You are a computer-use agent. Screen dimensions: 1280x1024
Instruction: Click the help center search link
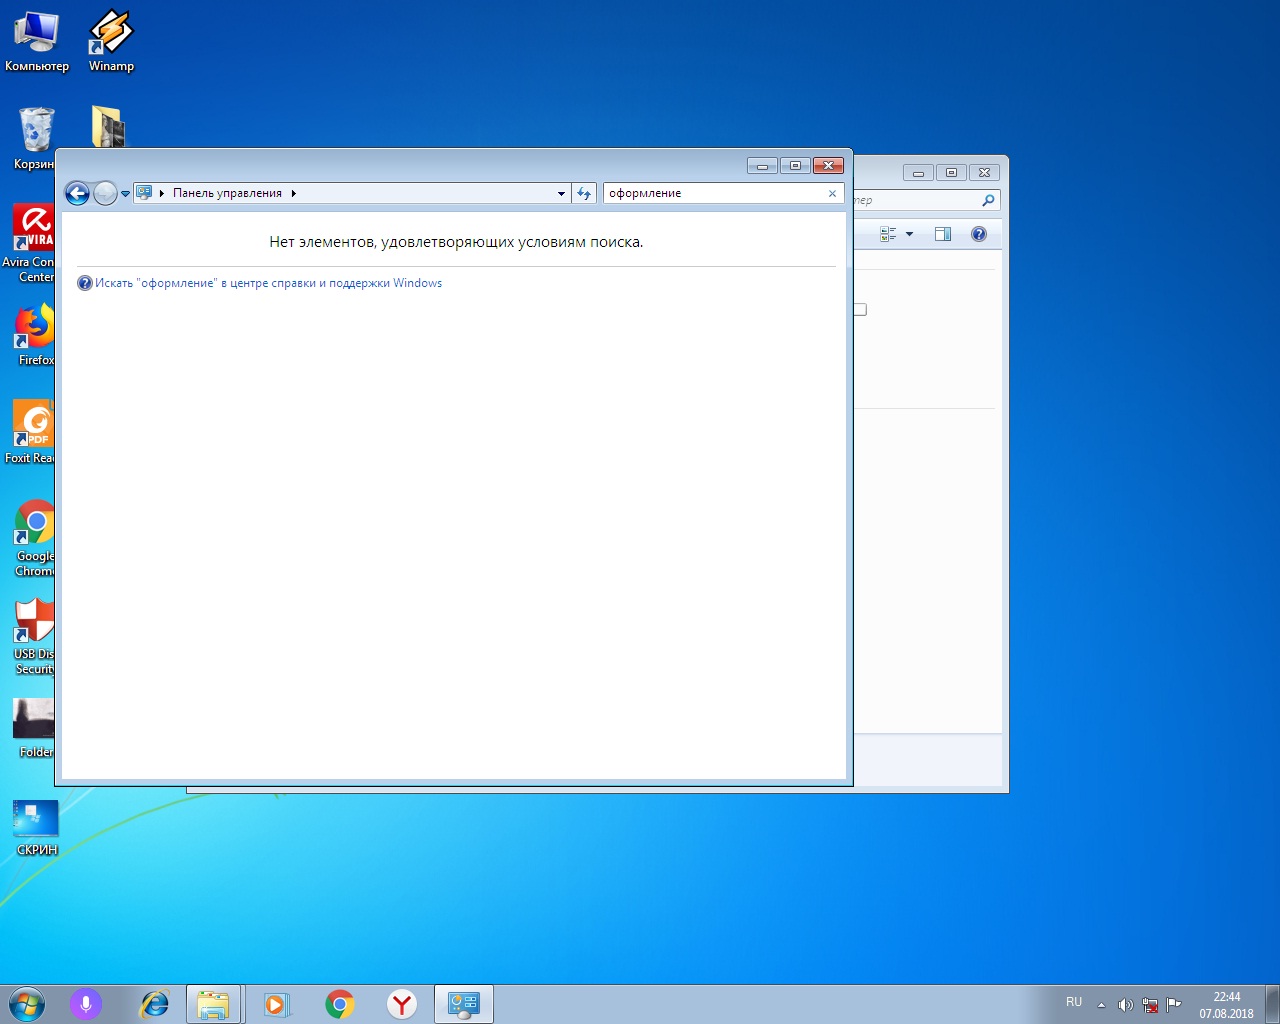(x=268, y=283)
